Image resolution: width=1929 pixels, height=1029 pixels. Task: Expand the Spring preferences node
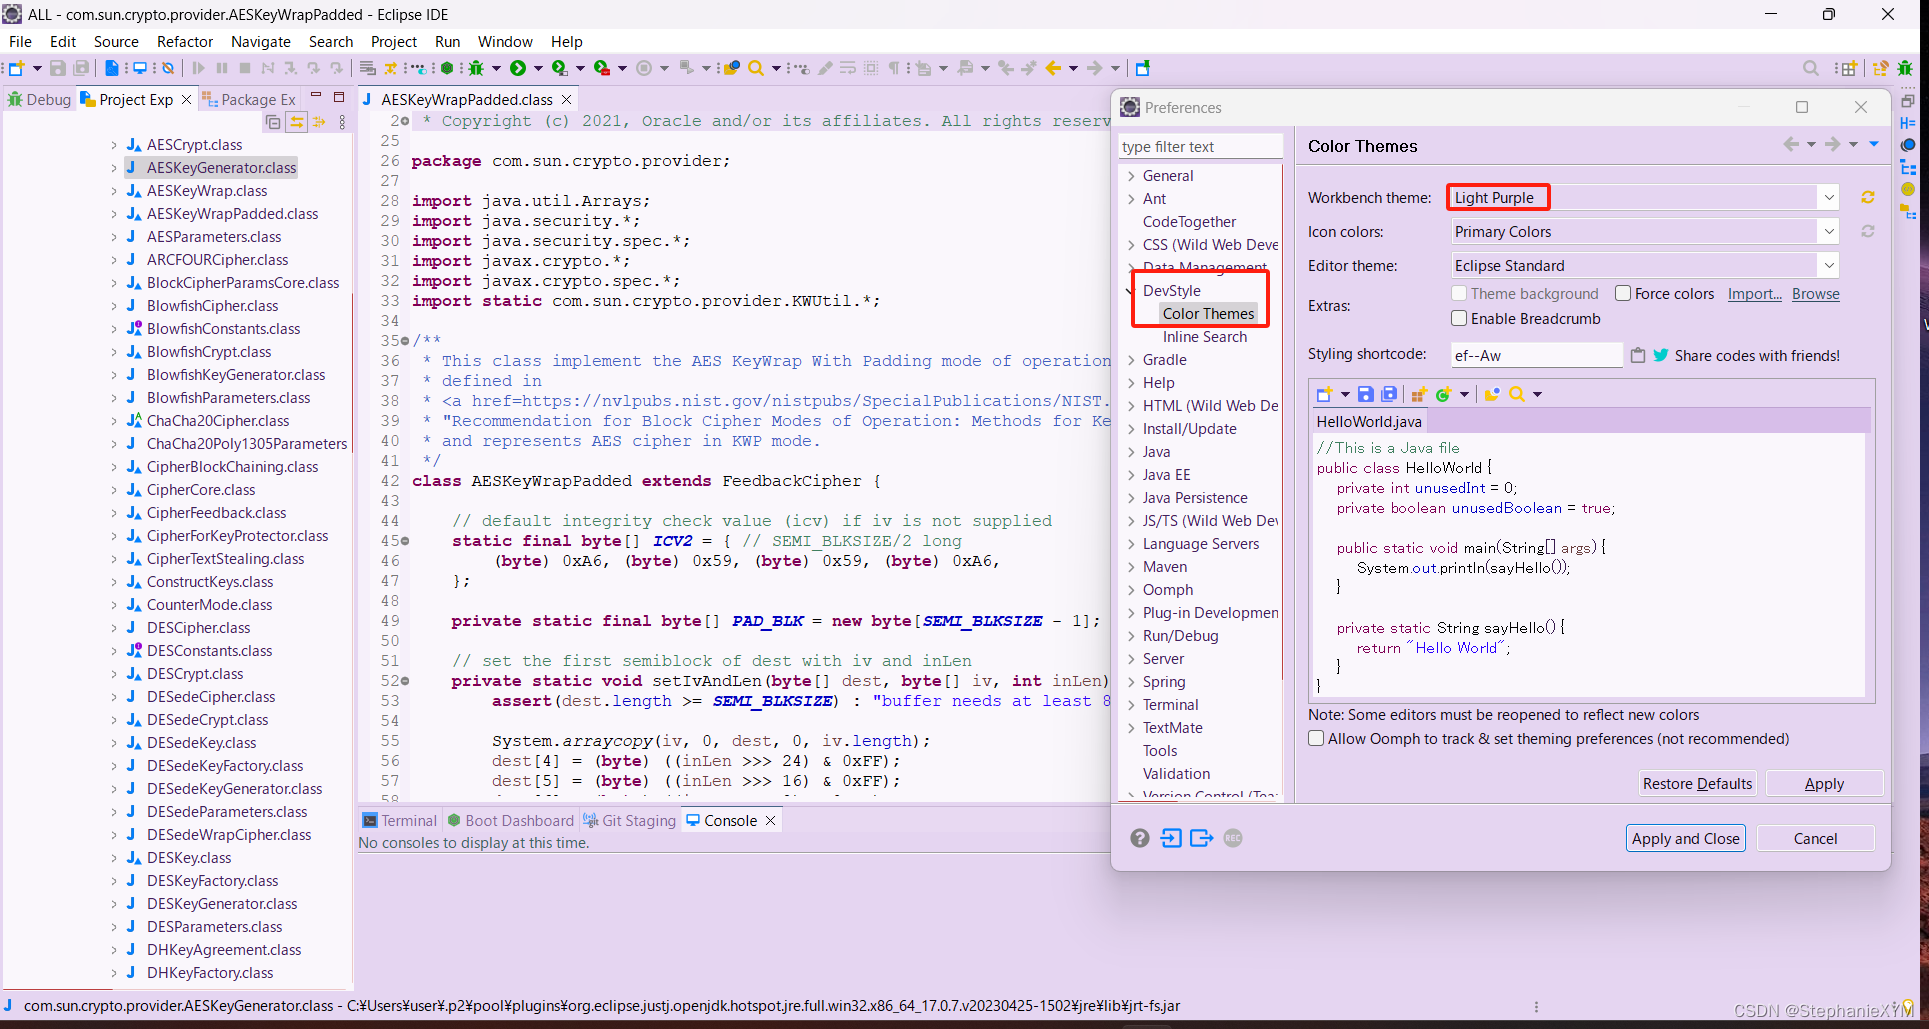pyautogui.click(x=1131, y=682)
